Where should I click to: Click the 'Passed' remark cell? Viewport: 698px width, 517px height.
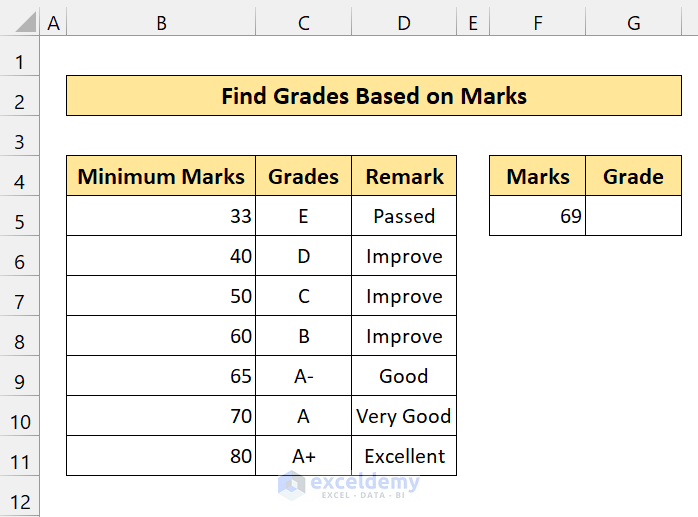click(x=404, y=216)
